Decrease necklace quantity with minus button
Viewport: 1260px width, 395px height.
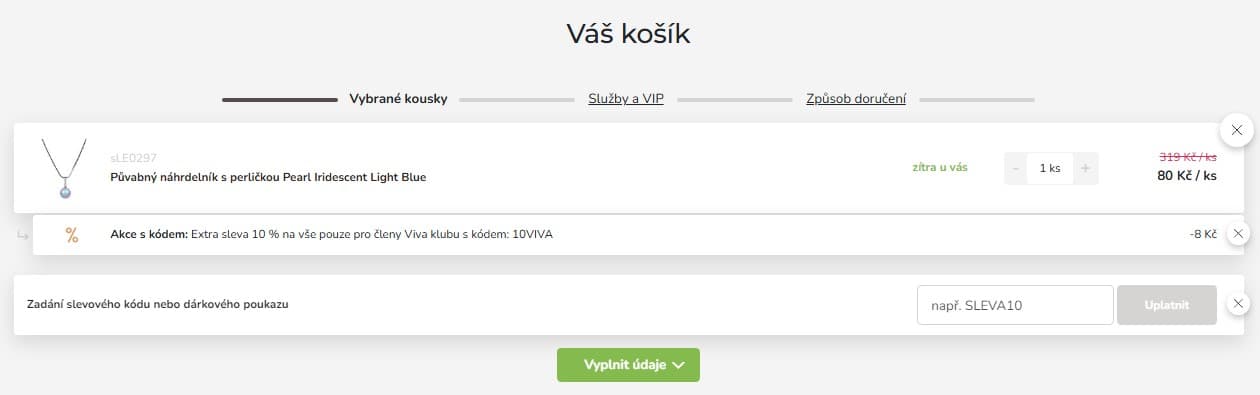[x=1016, y=168]
